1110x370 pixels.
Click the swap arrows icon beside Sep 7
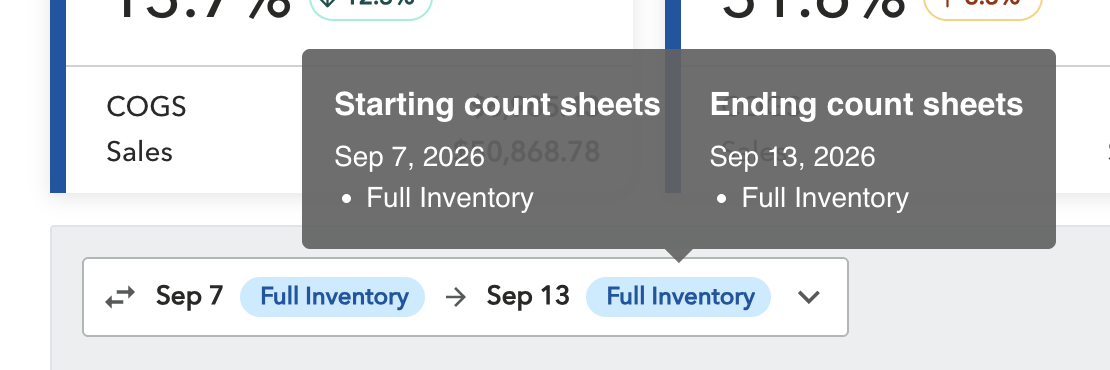[x=120, y=297]
